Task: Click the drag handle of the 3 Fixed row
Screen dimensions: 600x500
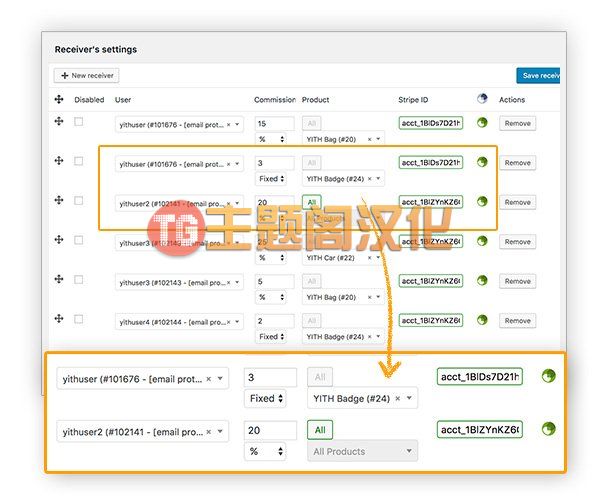Action: (59, 161)
